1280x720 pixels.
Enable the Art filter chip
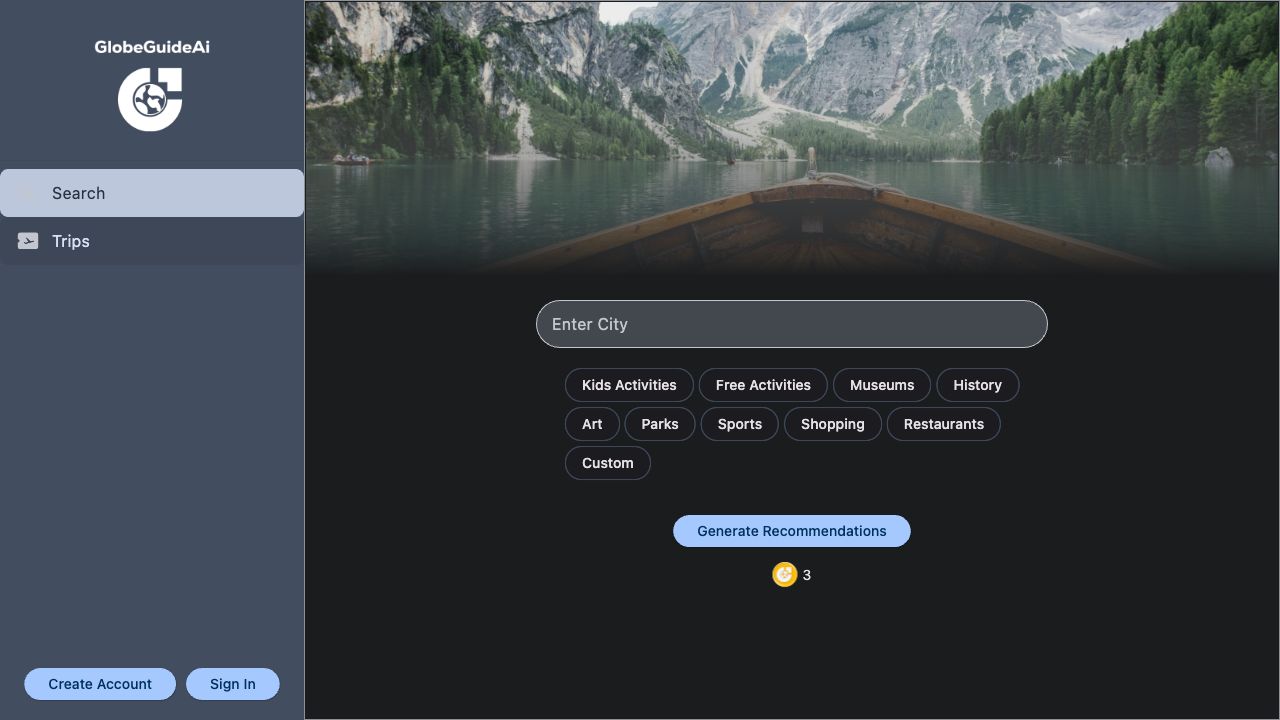click(592, 424)
